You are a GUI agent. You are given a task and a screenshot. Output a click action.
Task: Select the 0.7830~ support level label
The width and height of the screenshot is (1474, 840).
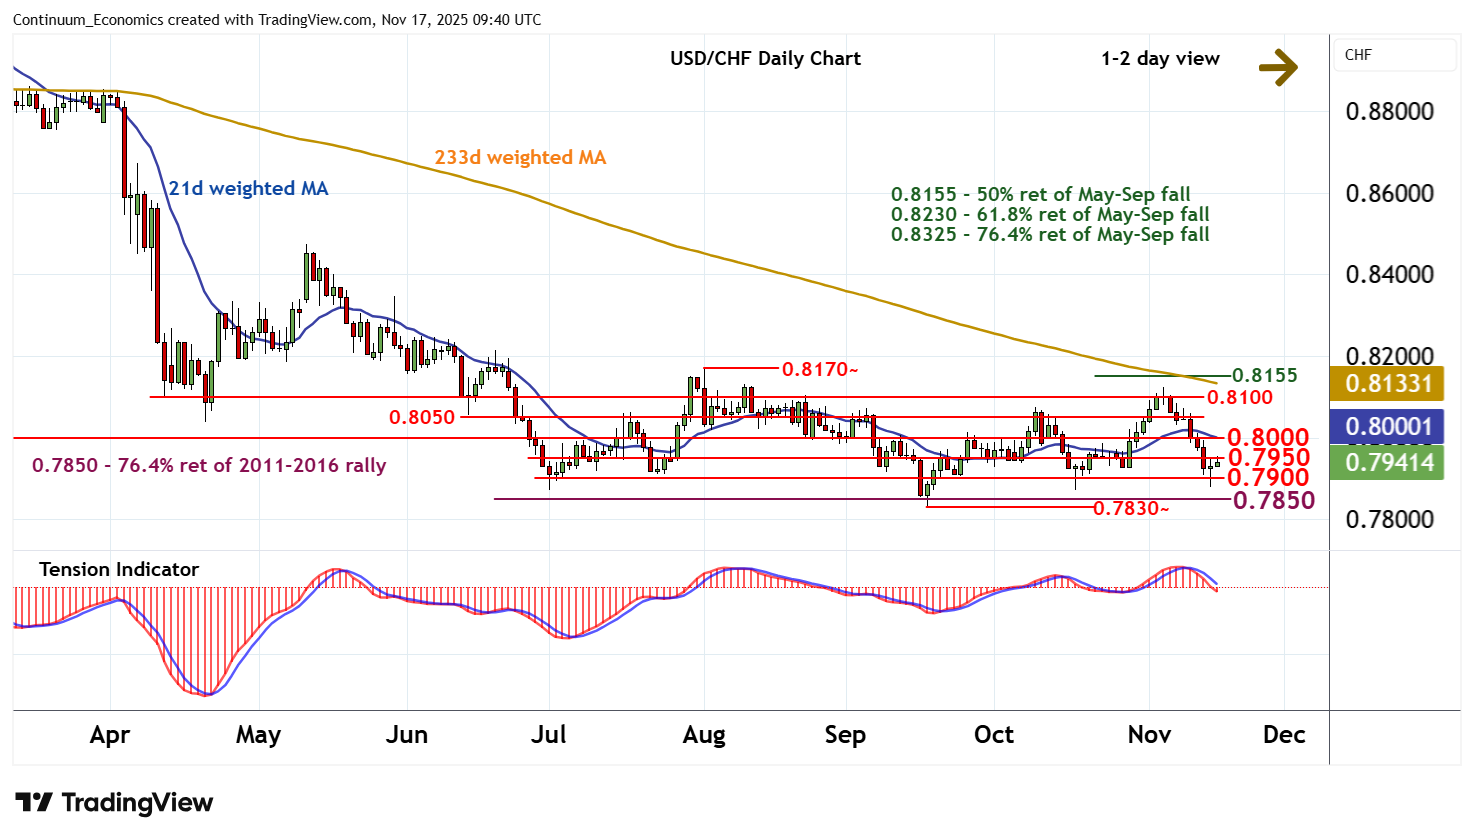click(1130, 509)
